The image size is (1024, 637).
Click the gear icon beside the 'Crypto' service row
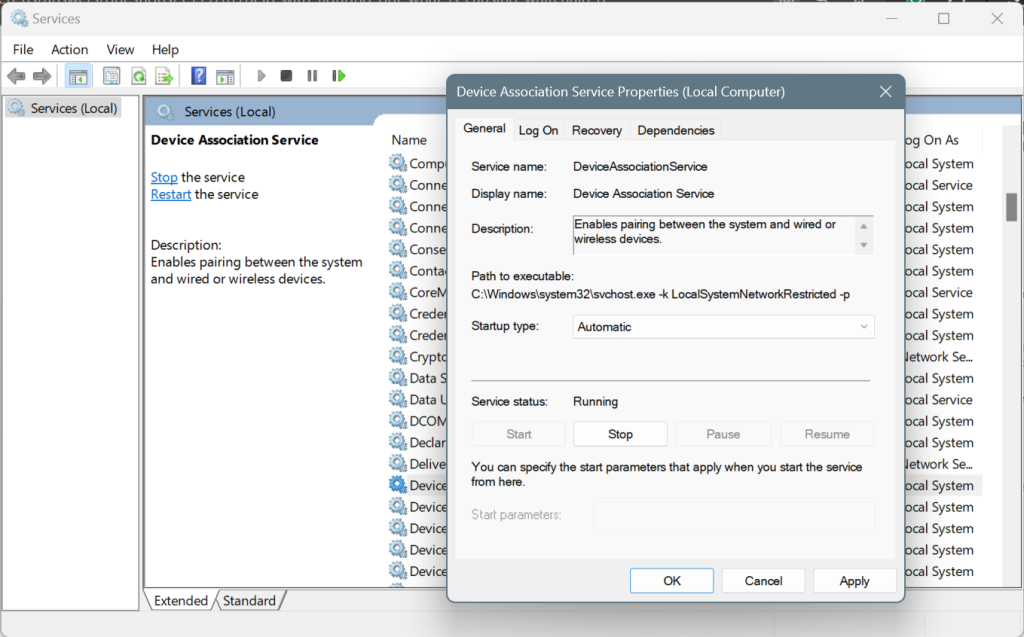coord(398,356)
